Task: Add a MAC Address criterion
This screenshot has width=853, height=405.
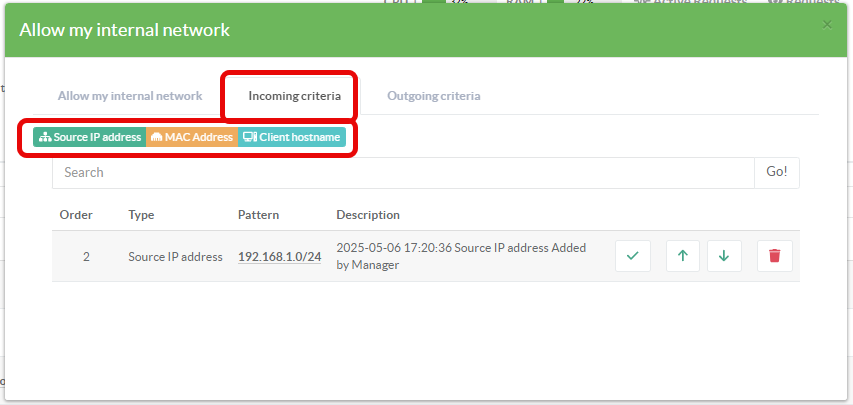Action: pyautogui.click(x=191, y=137)
